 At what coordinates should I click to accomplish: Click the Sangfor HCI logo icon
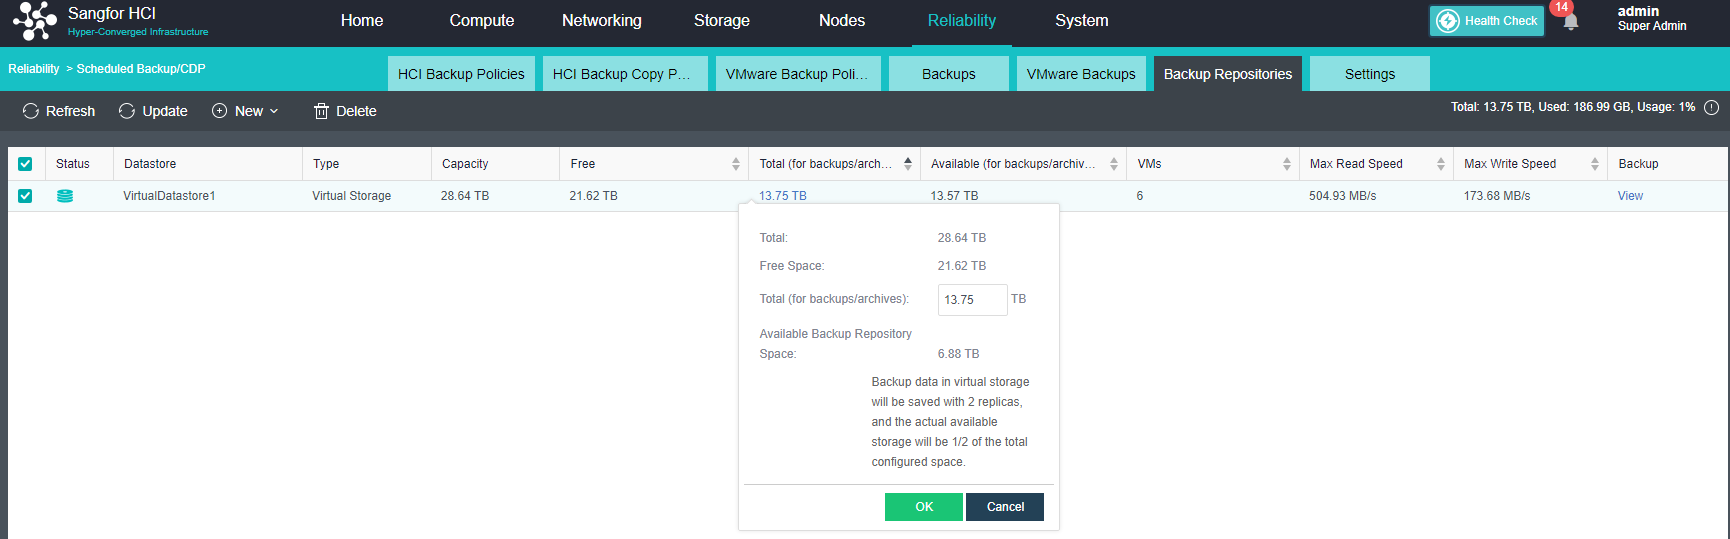34,21
